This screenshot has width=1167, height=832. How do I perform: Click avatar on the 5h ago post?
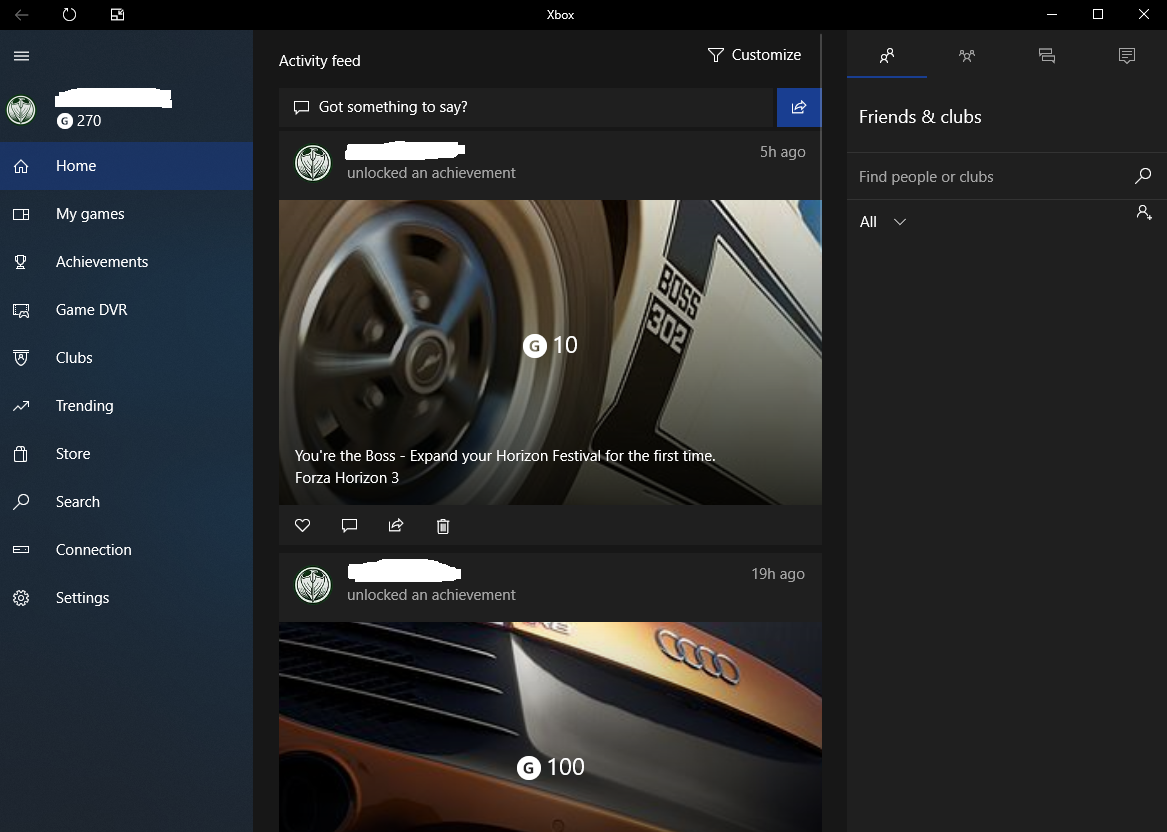coord(313,162)
